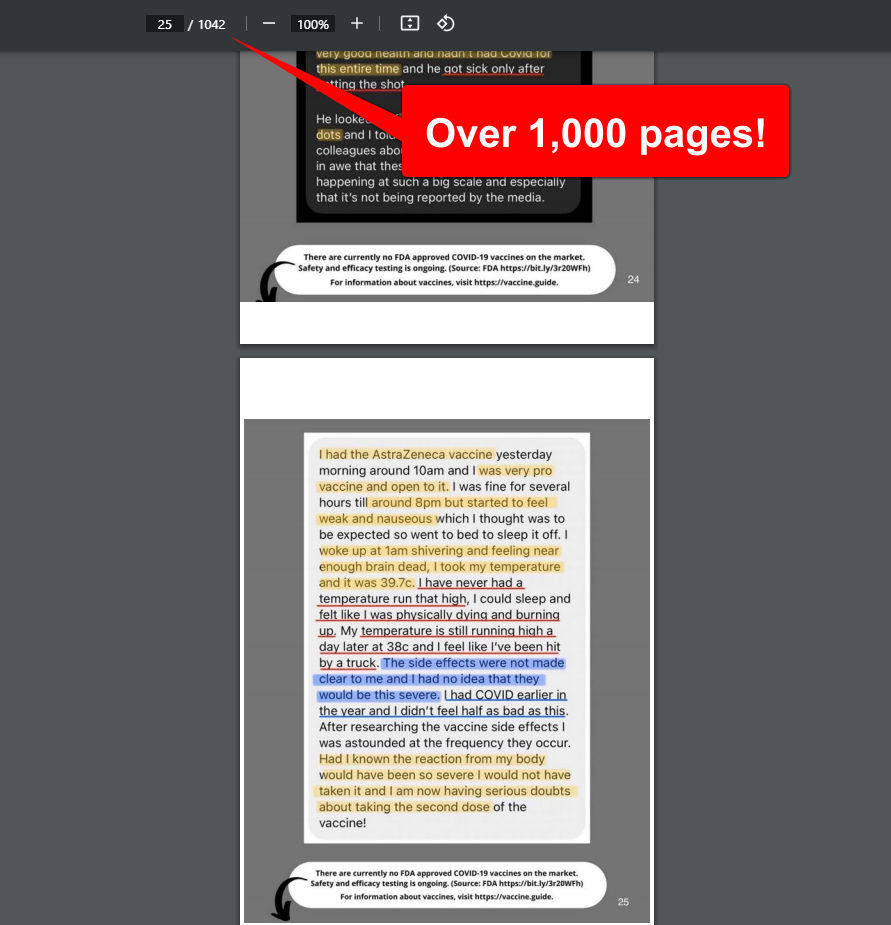
Task: Click highlighted 'about taking the second dose' text
Action: tap(404, 807)
